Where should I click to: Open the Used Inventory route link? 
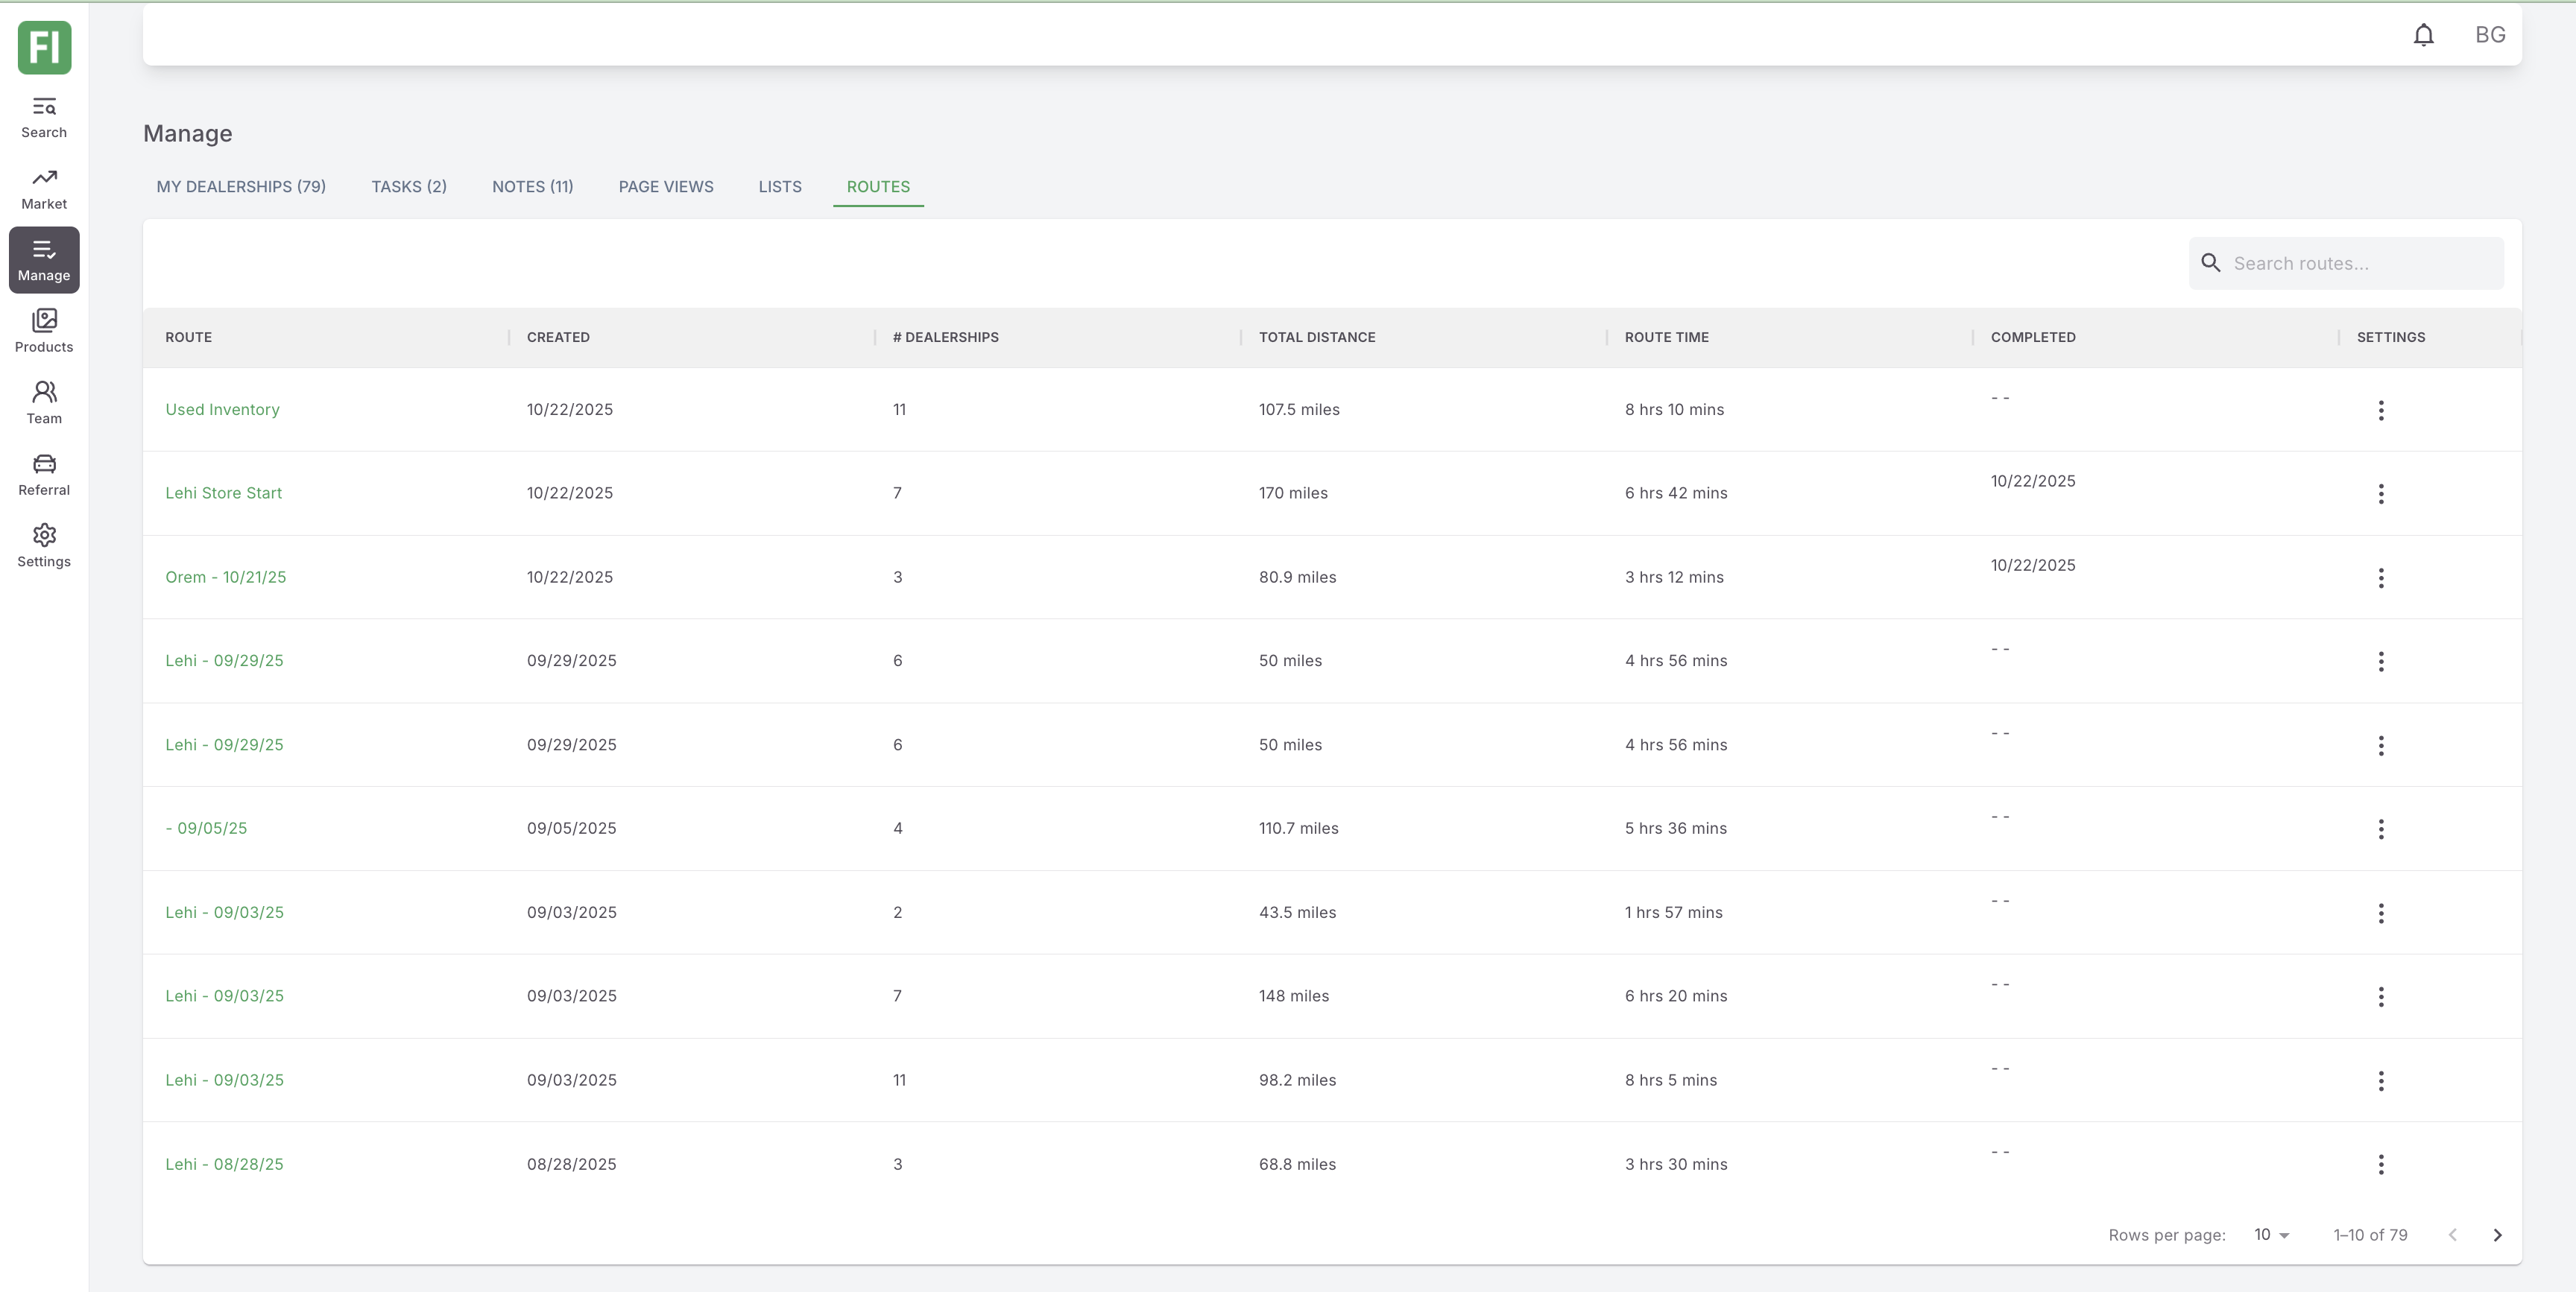click(222, 410)
